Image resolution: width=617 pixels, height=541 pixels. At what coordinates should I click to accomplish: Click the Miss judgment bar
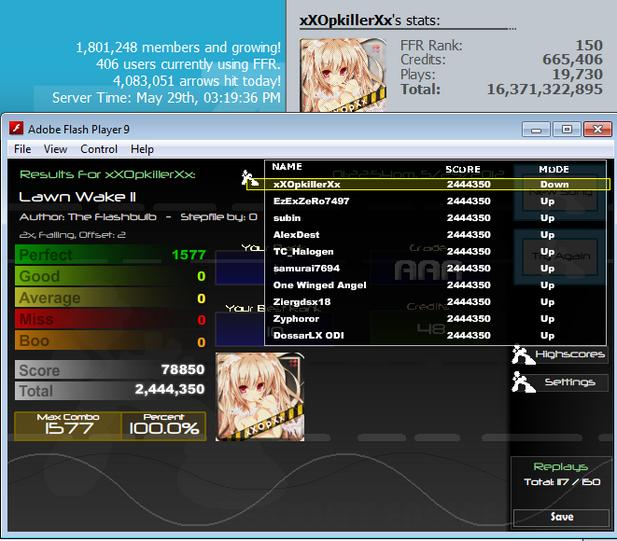click(111, 319)
